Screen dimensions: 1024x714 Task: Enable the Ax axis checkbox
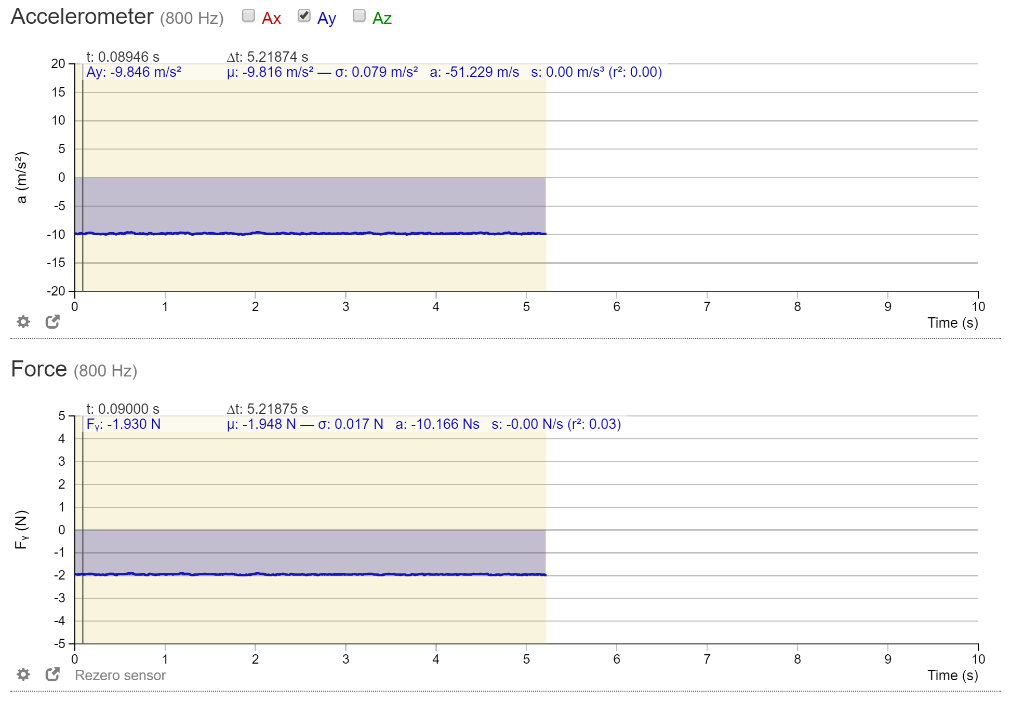tap(248, 16)
